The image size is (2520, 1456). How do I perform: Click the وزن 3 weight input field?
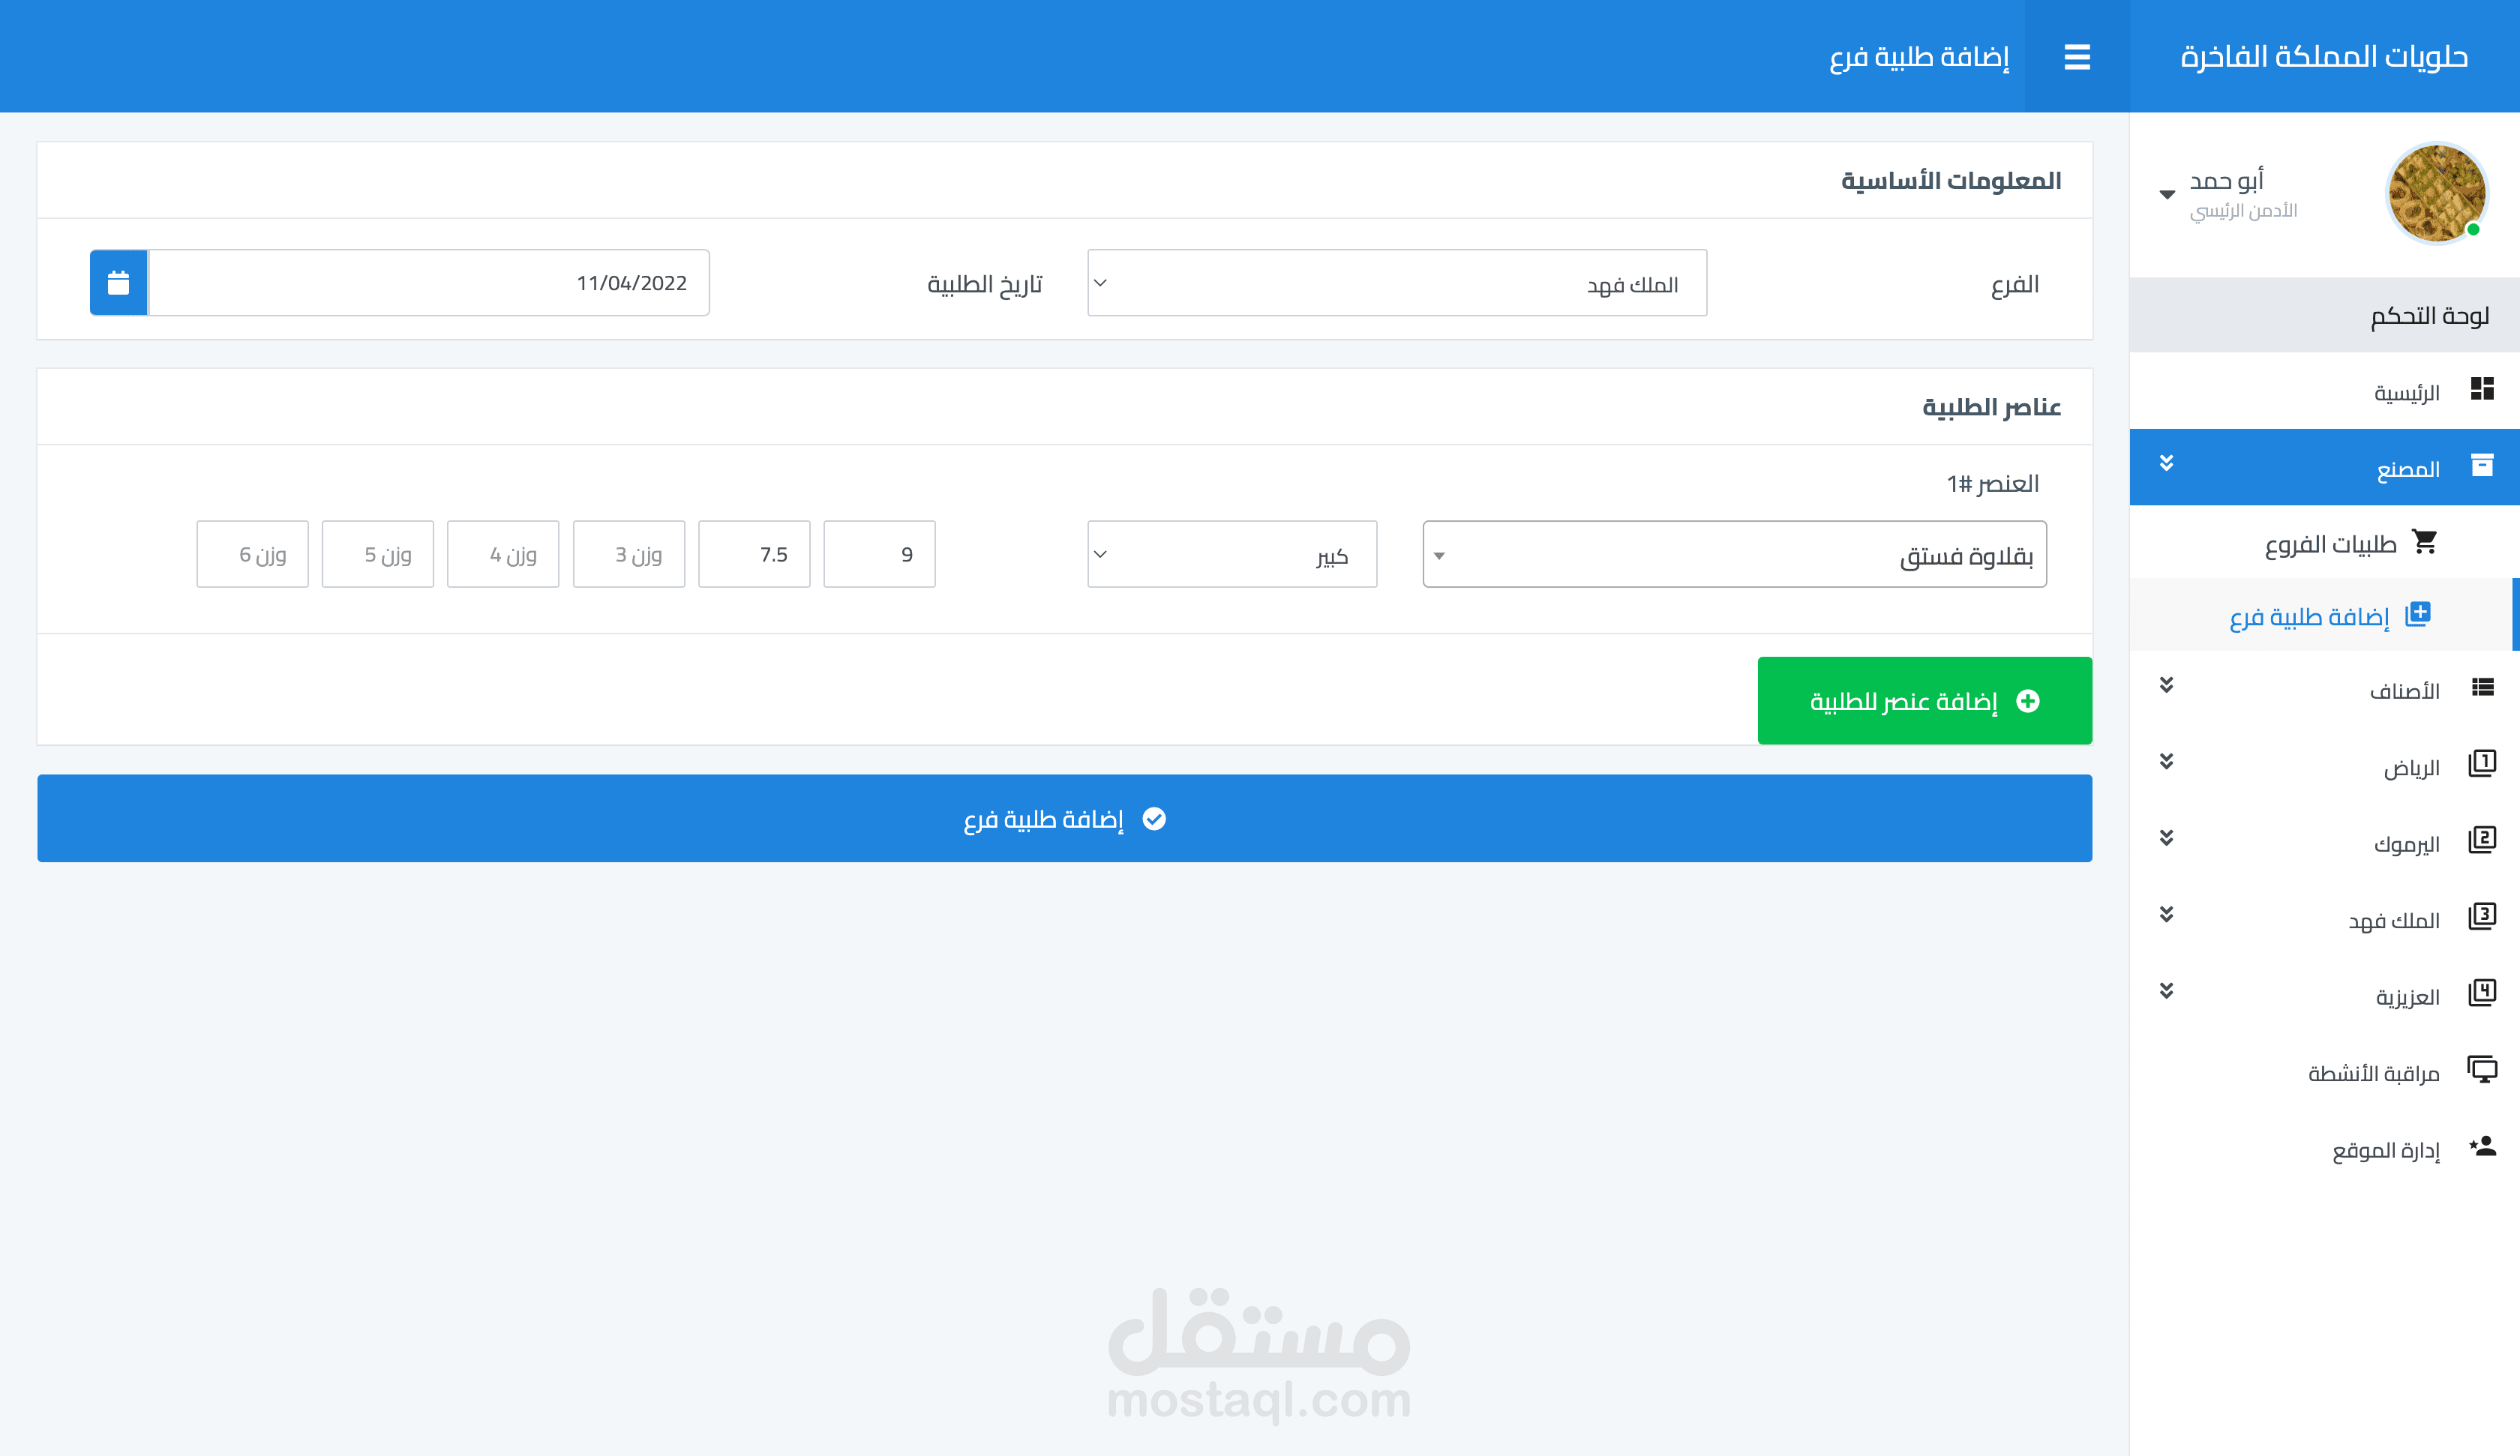(x=628, y=554)
